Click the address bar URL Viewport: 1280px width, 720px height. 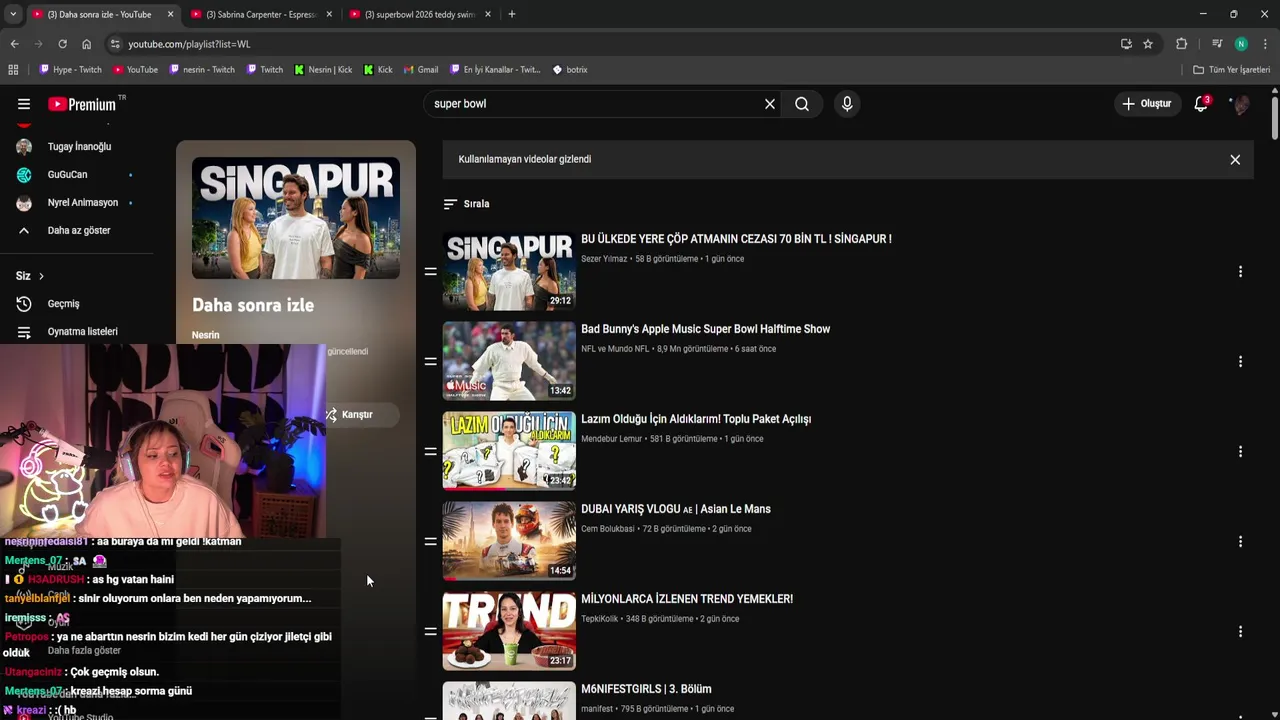[189, 44]
